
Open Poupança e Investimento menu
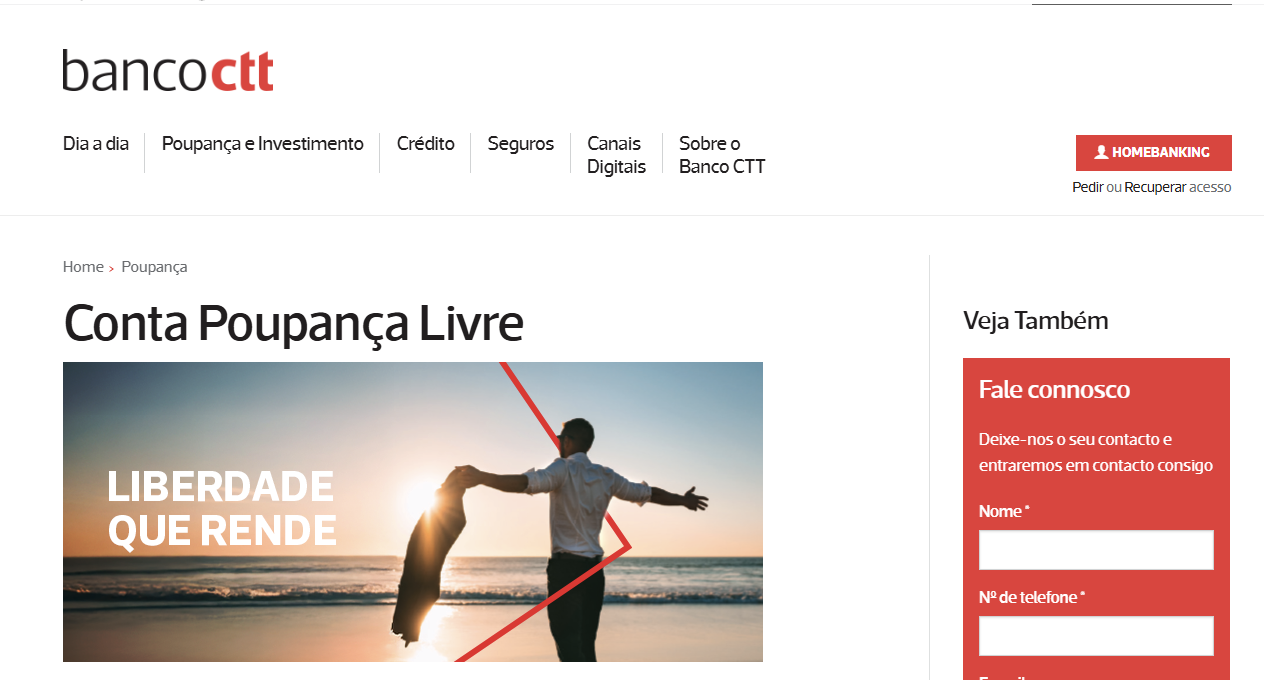coord(263,143)
